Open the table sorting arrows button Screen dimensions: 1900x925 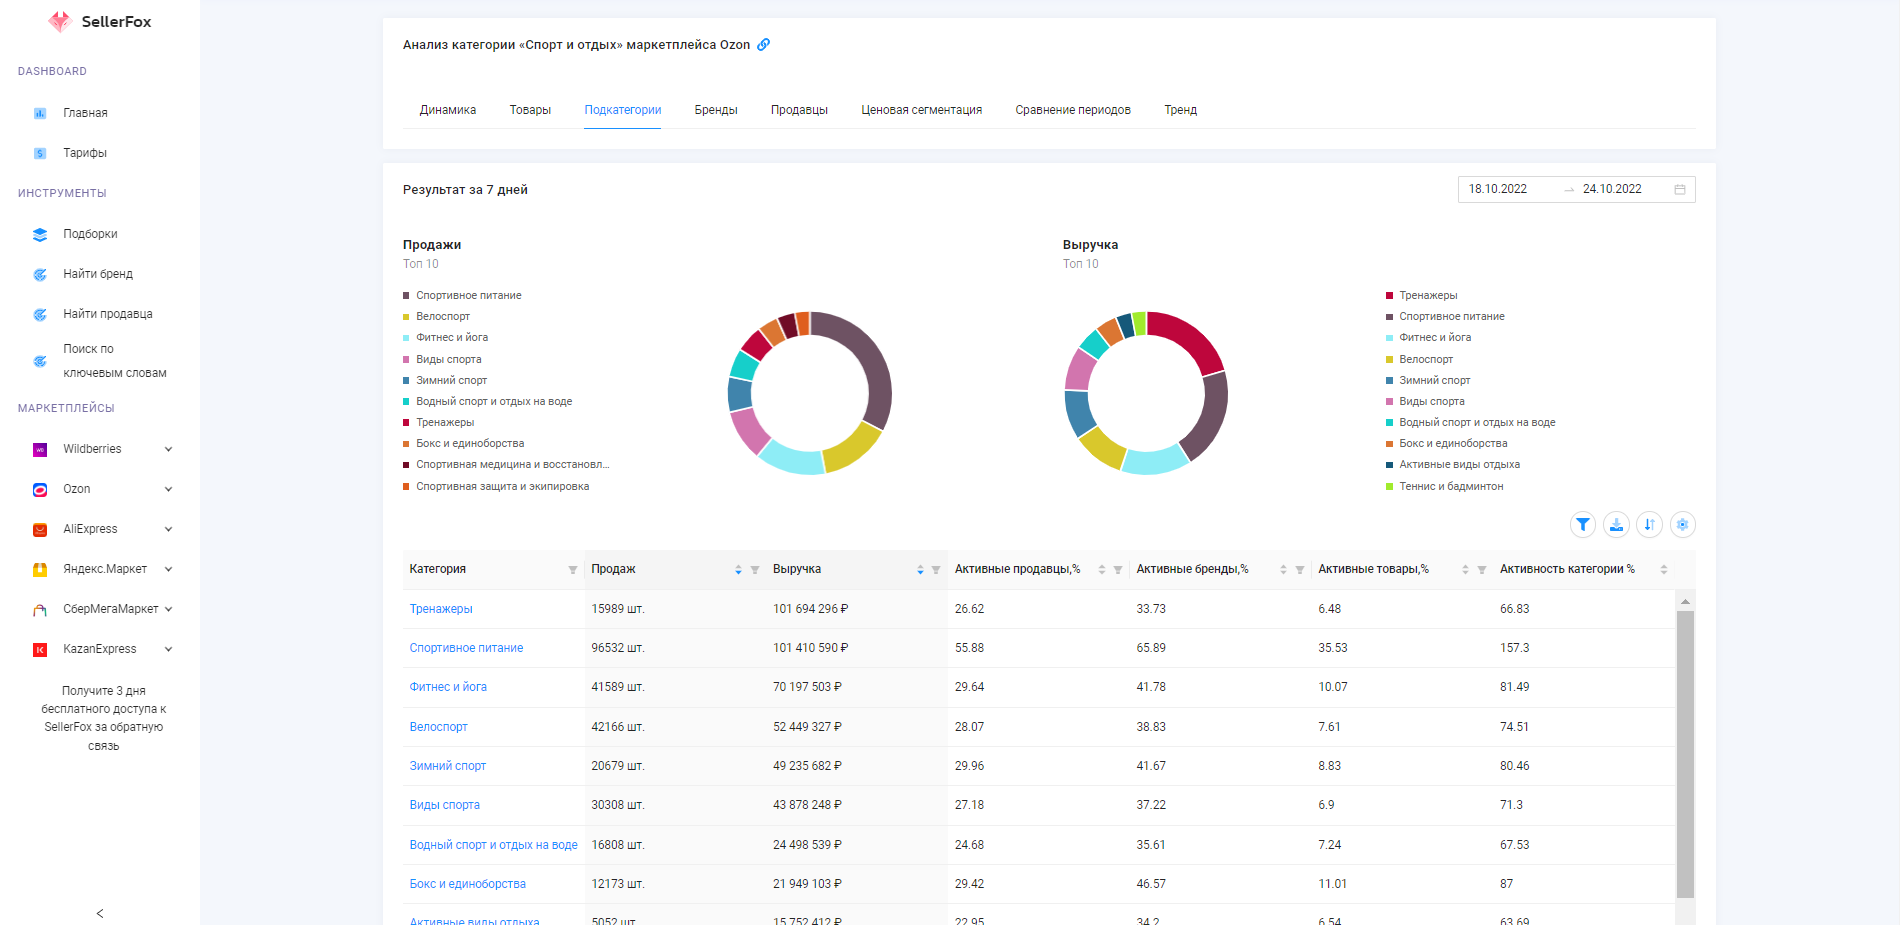(x=1649, y=524)
